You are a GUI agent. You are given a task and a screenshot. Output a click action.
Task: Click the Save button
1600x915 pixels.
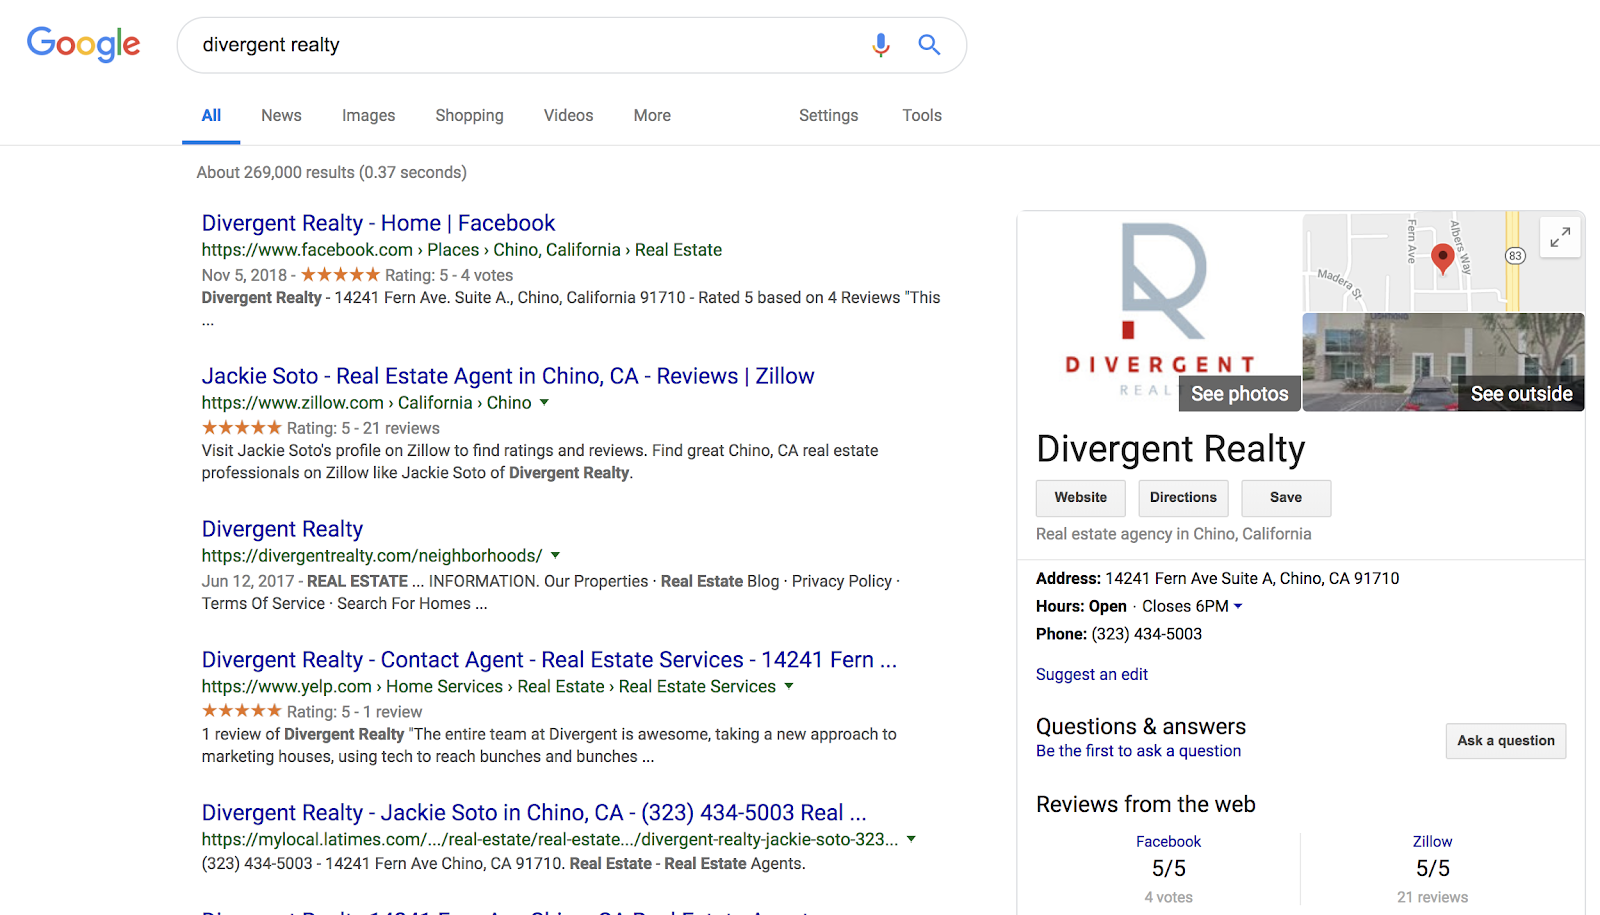(1286, 498)
